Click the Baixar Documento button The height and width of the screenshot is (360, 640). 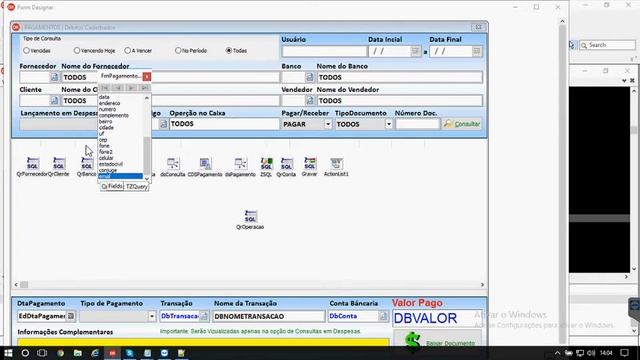click(438, 339)
